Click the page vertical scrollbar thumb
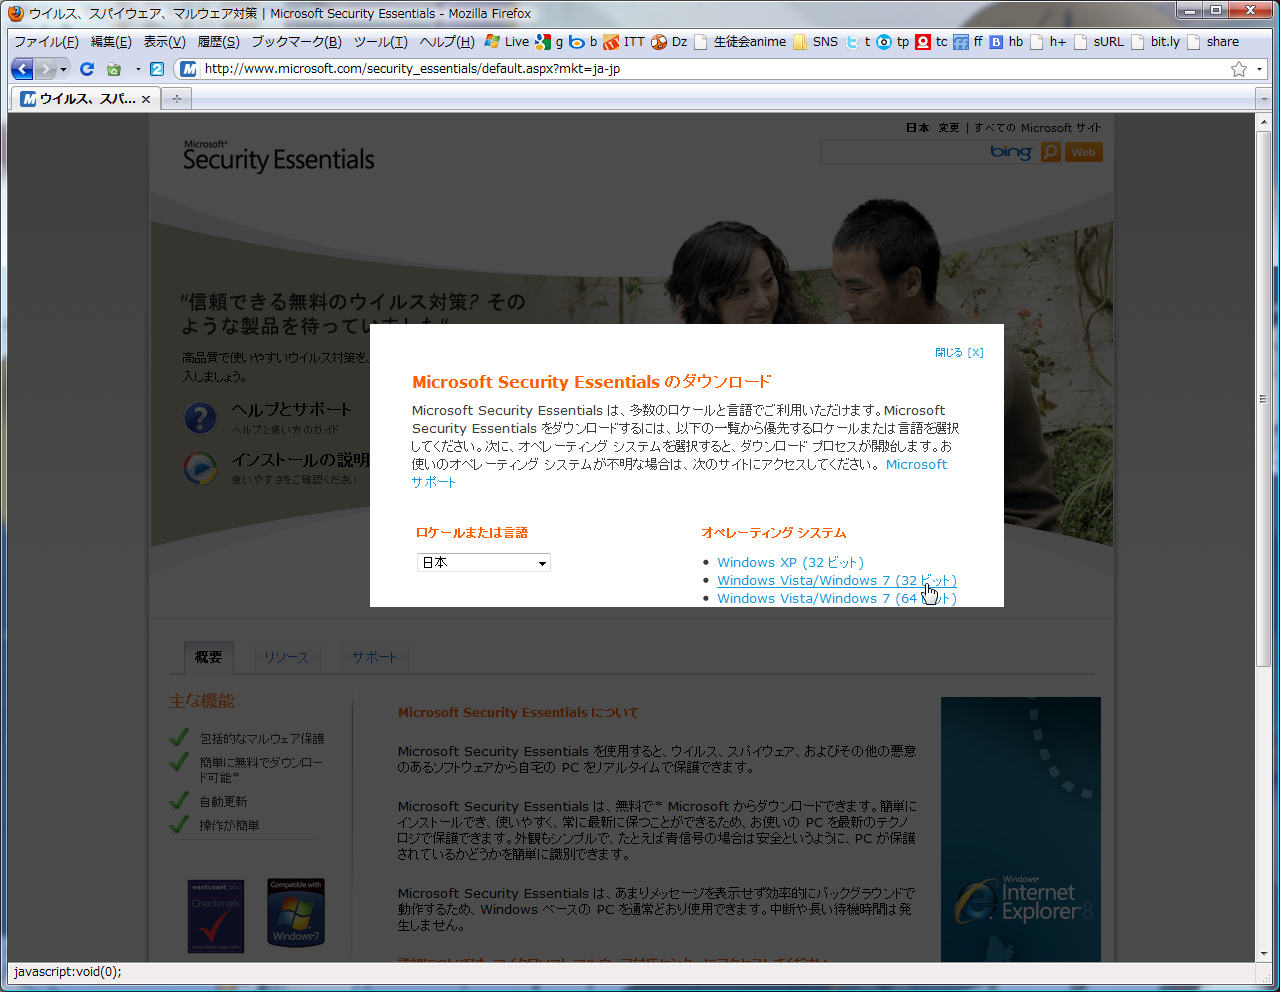1280x992 pixels. click(x=1264, y=398)
